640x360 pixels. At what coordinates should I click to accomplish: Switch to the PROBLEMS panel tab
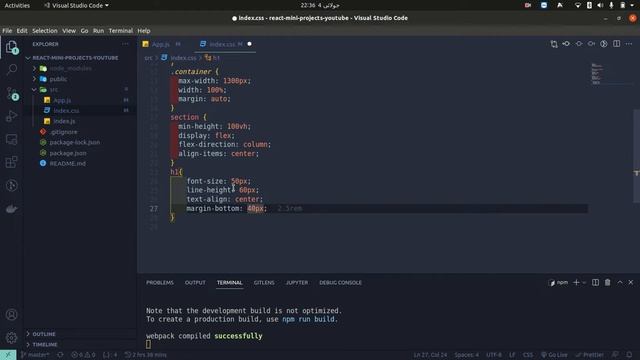point(160,282)
